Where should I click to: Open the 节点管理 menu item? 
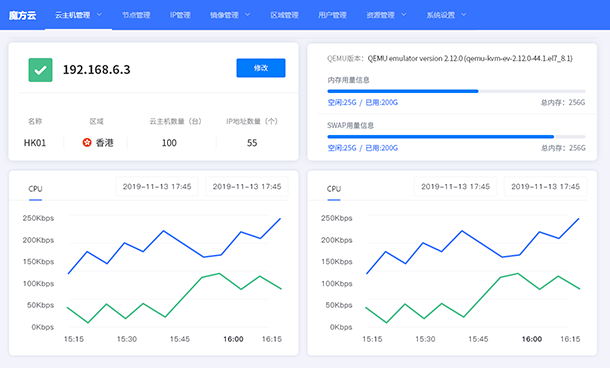(x=136, y=15)
